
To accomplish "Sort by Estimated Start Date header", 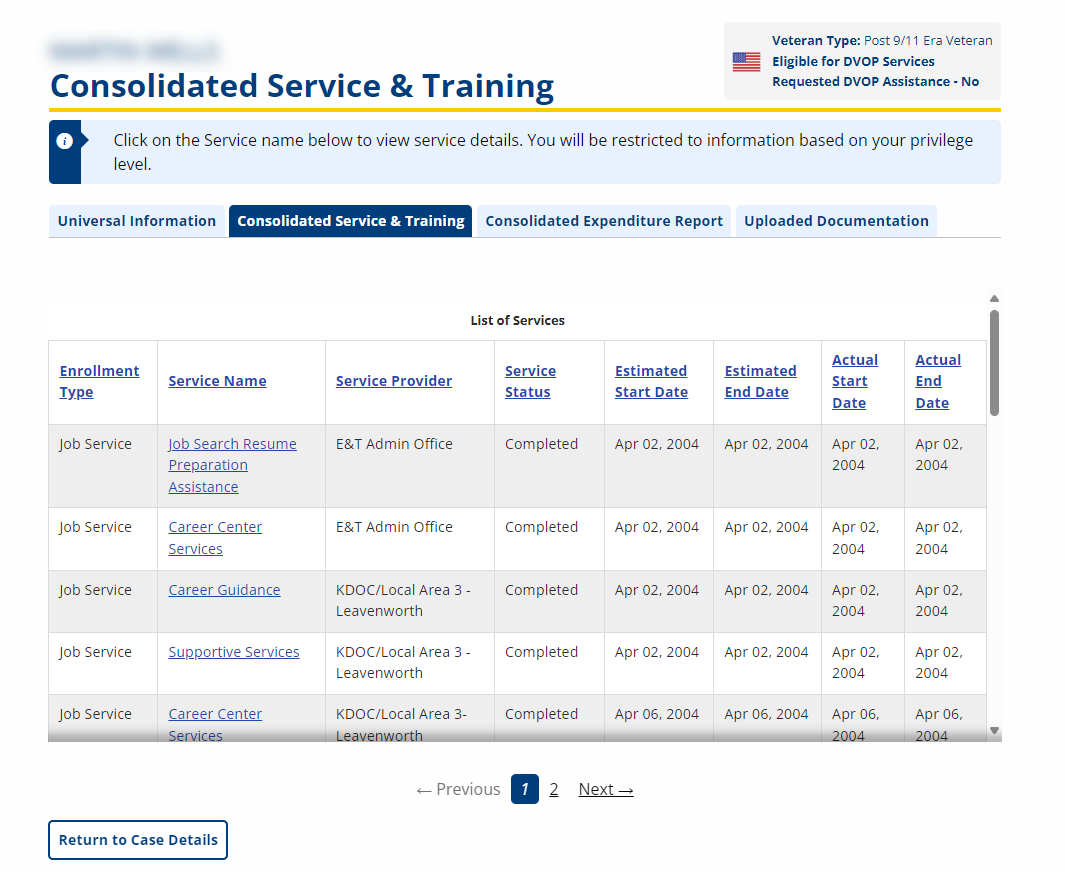I will coord(651,382).
